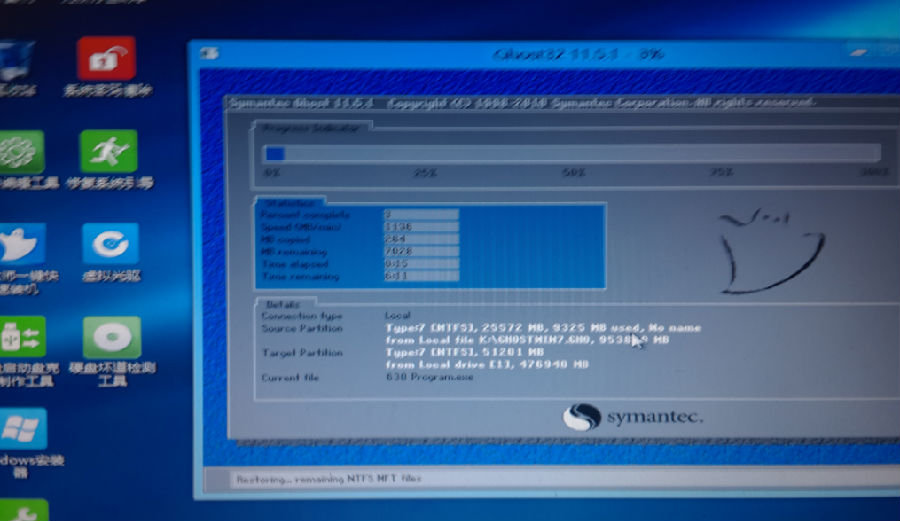Click status bar text Restoring remaining NTFS MFT files
The image size is (900, 521).
[x=329, y=479]
